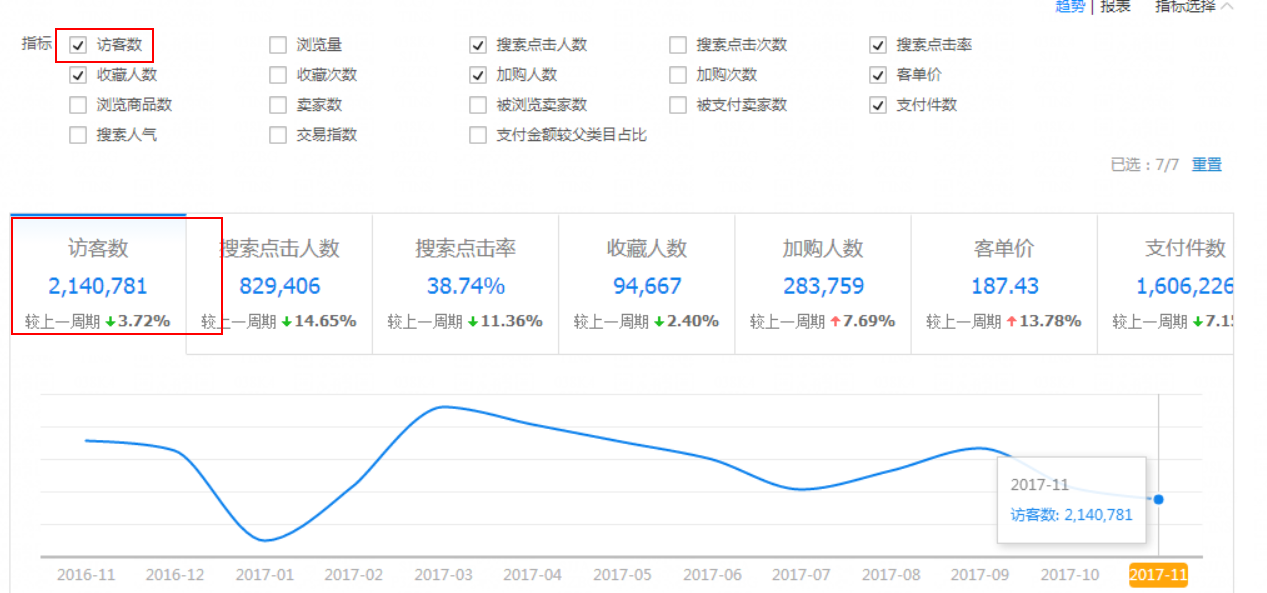Check the 交易指数 checkbox
Image resolution: width=1267 pixels, height=593 pixels.
point(278,135)
